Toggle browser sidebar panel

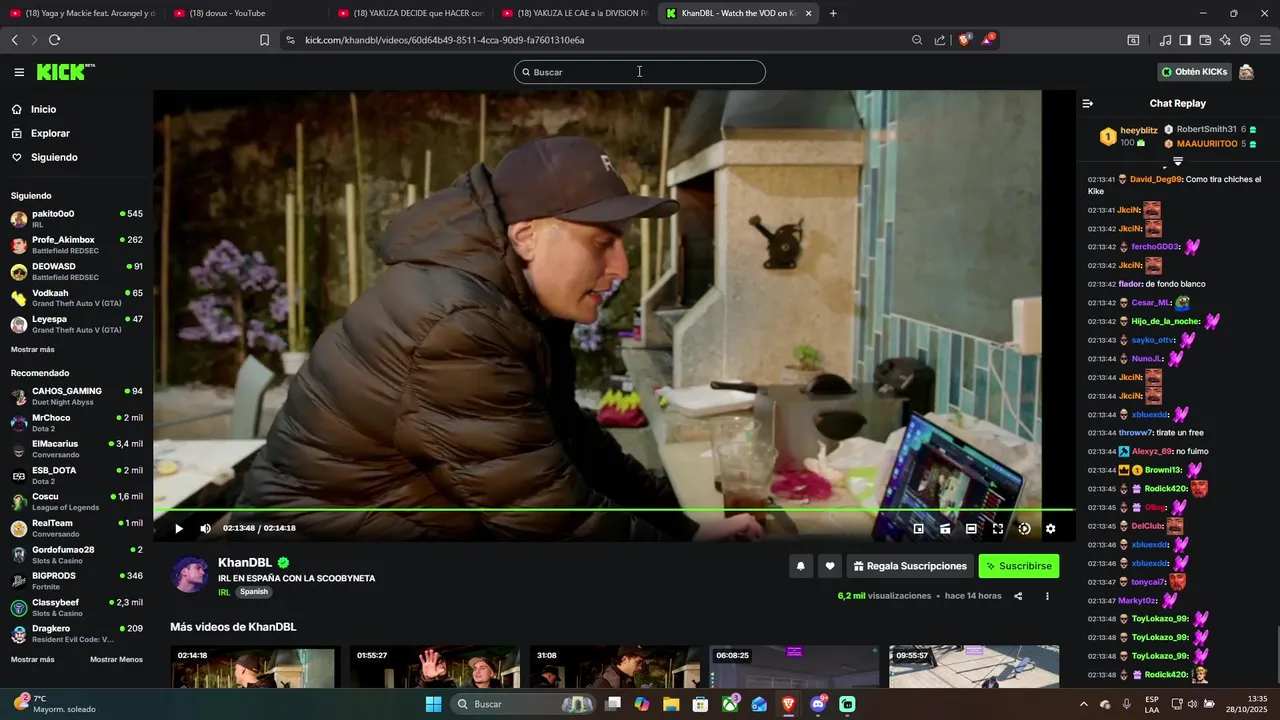(1185, 40)
